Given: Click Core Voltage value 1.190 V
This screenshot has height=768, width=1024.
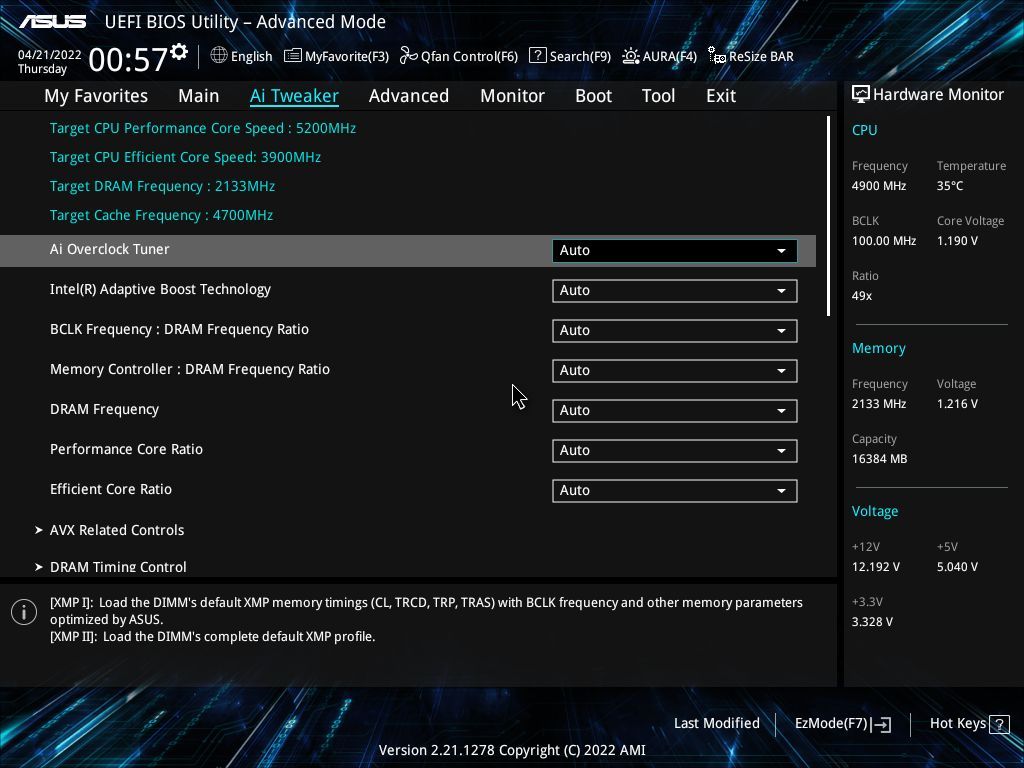Looking at the screenshot, I should tap(957, 241).
